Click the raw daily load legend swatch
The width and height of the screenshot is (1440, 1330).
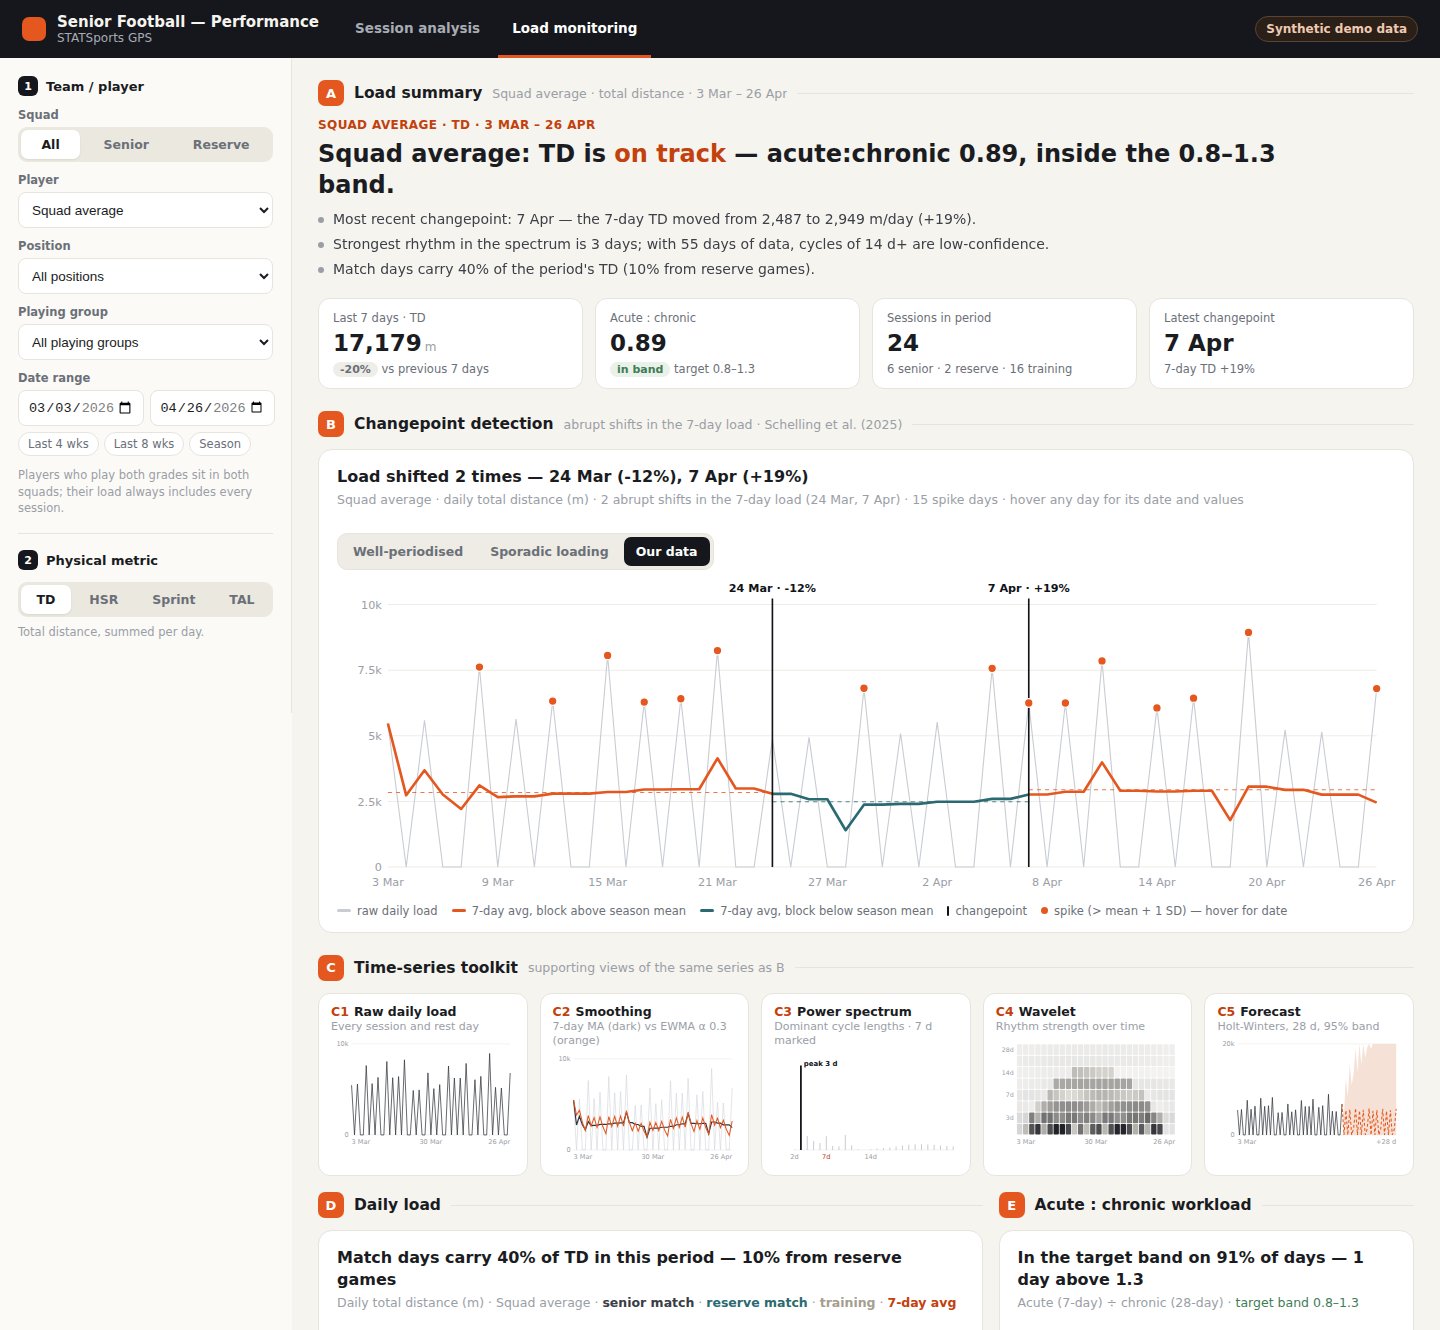coord(344,911)
